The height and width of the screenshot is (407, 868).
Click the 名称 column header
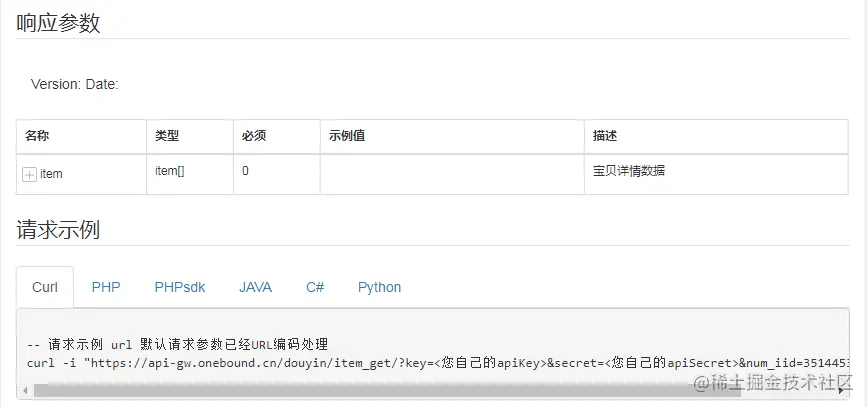(81, 136)
